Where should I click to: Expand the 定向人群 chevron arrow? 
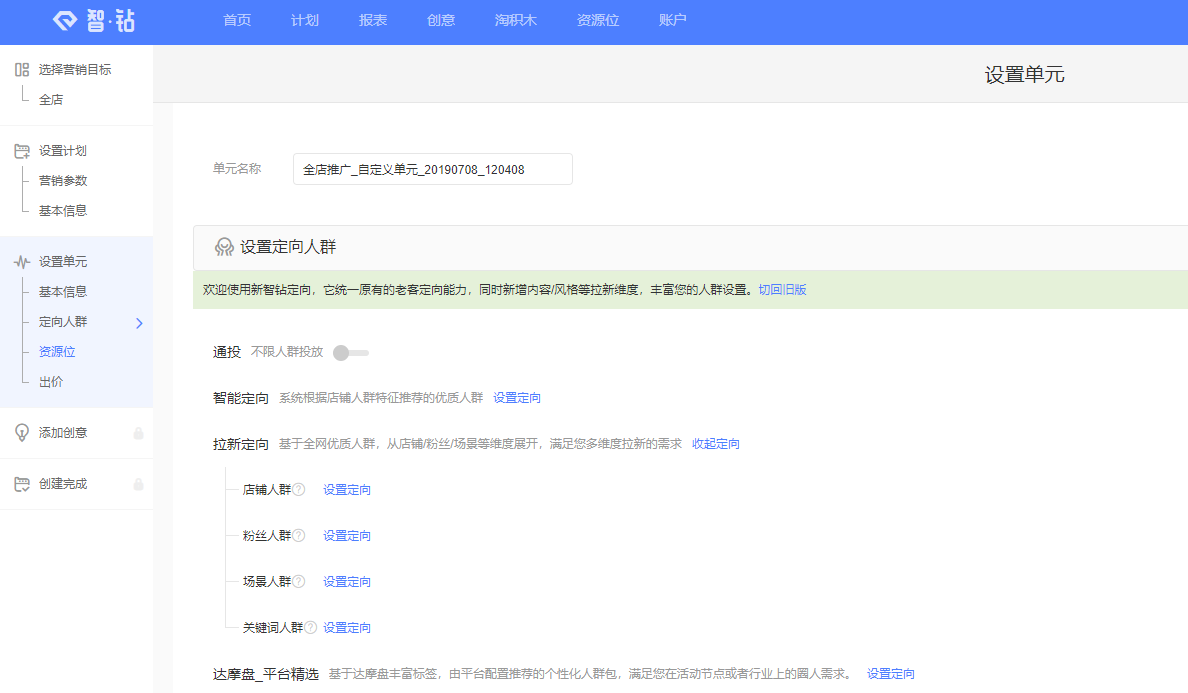[139, 323]
